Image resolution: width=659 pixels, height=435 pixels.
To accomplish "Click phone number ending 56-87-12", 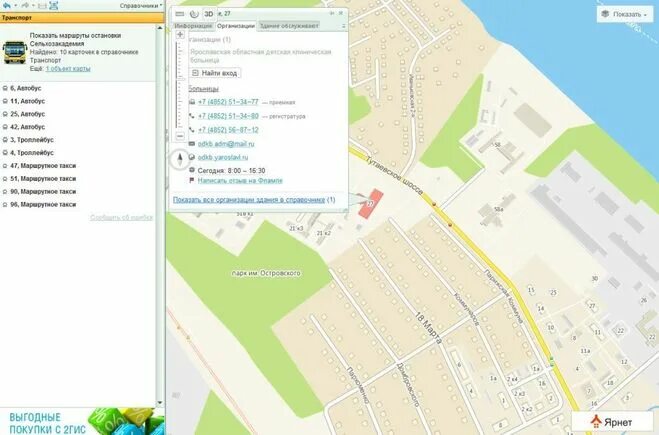I will pyautogui.click(x=228, y=130).
